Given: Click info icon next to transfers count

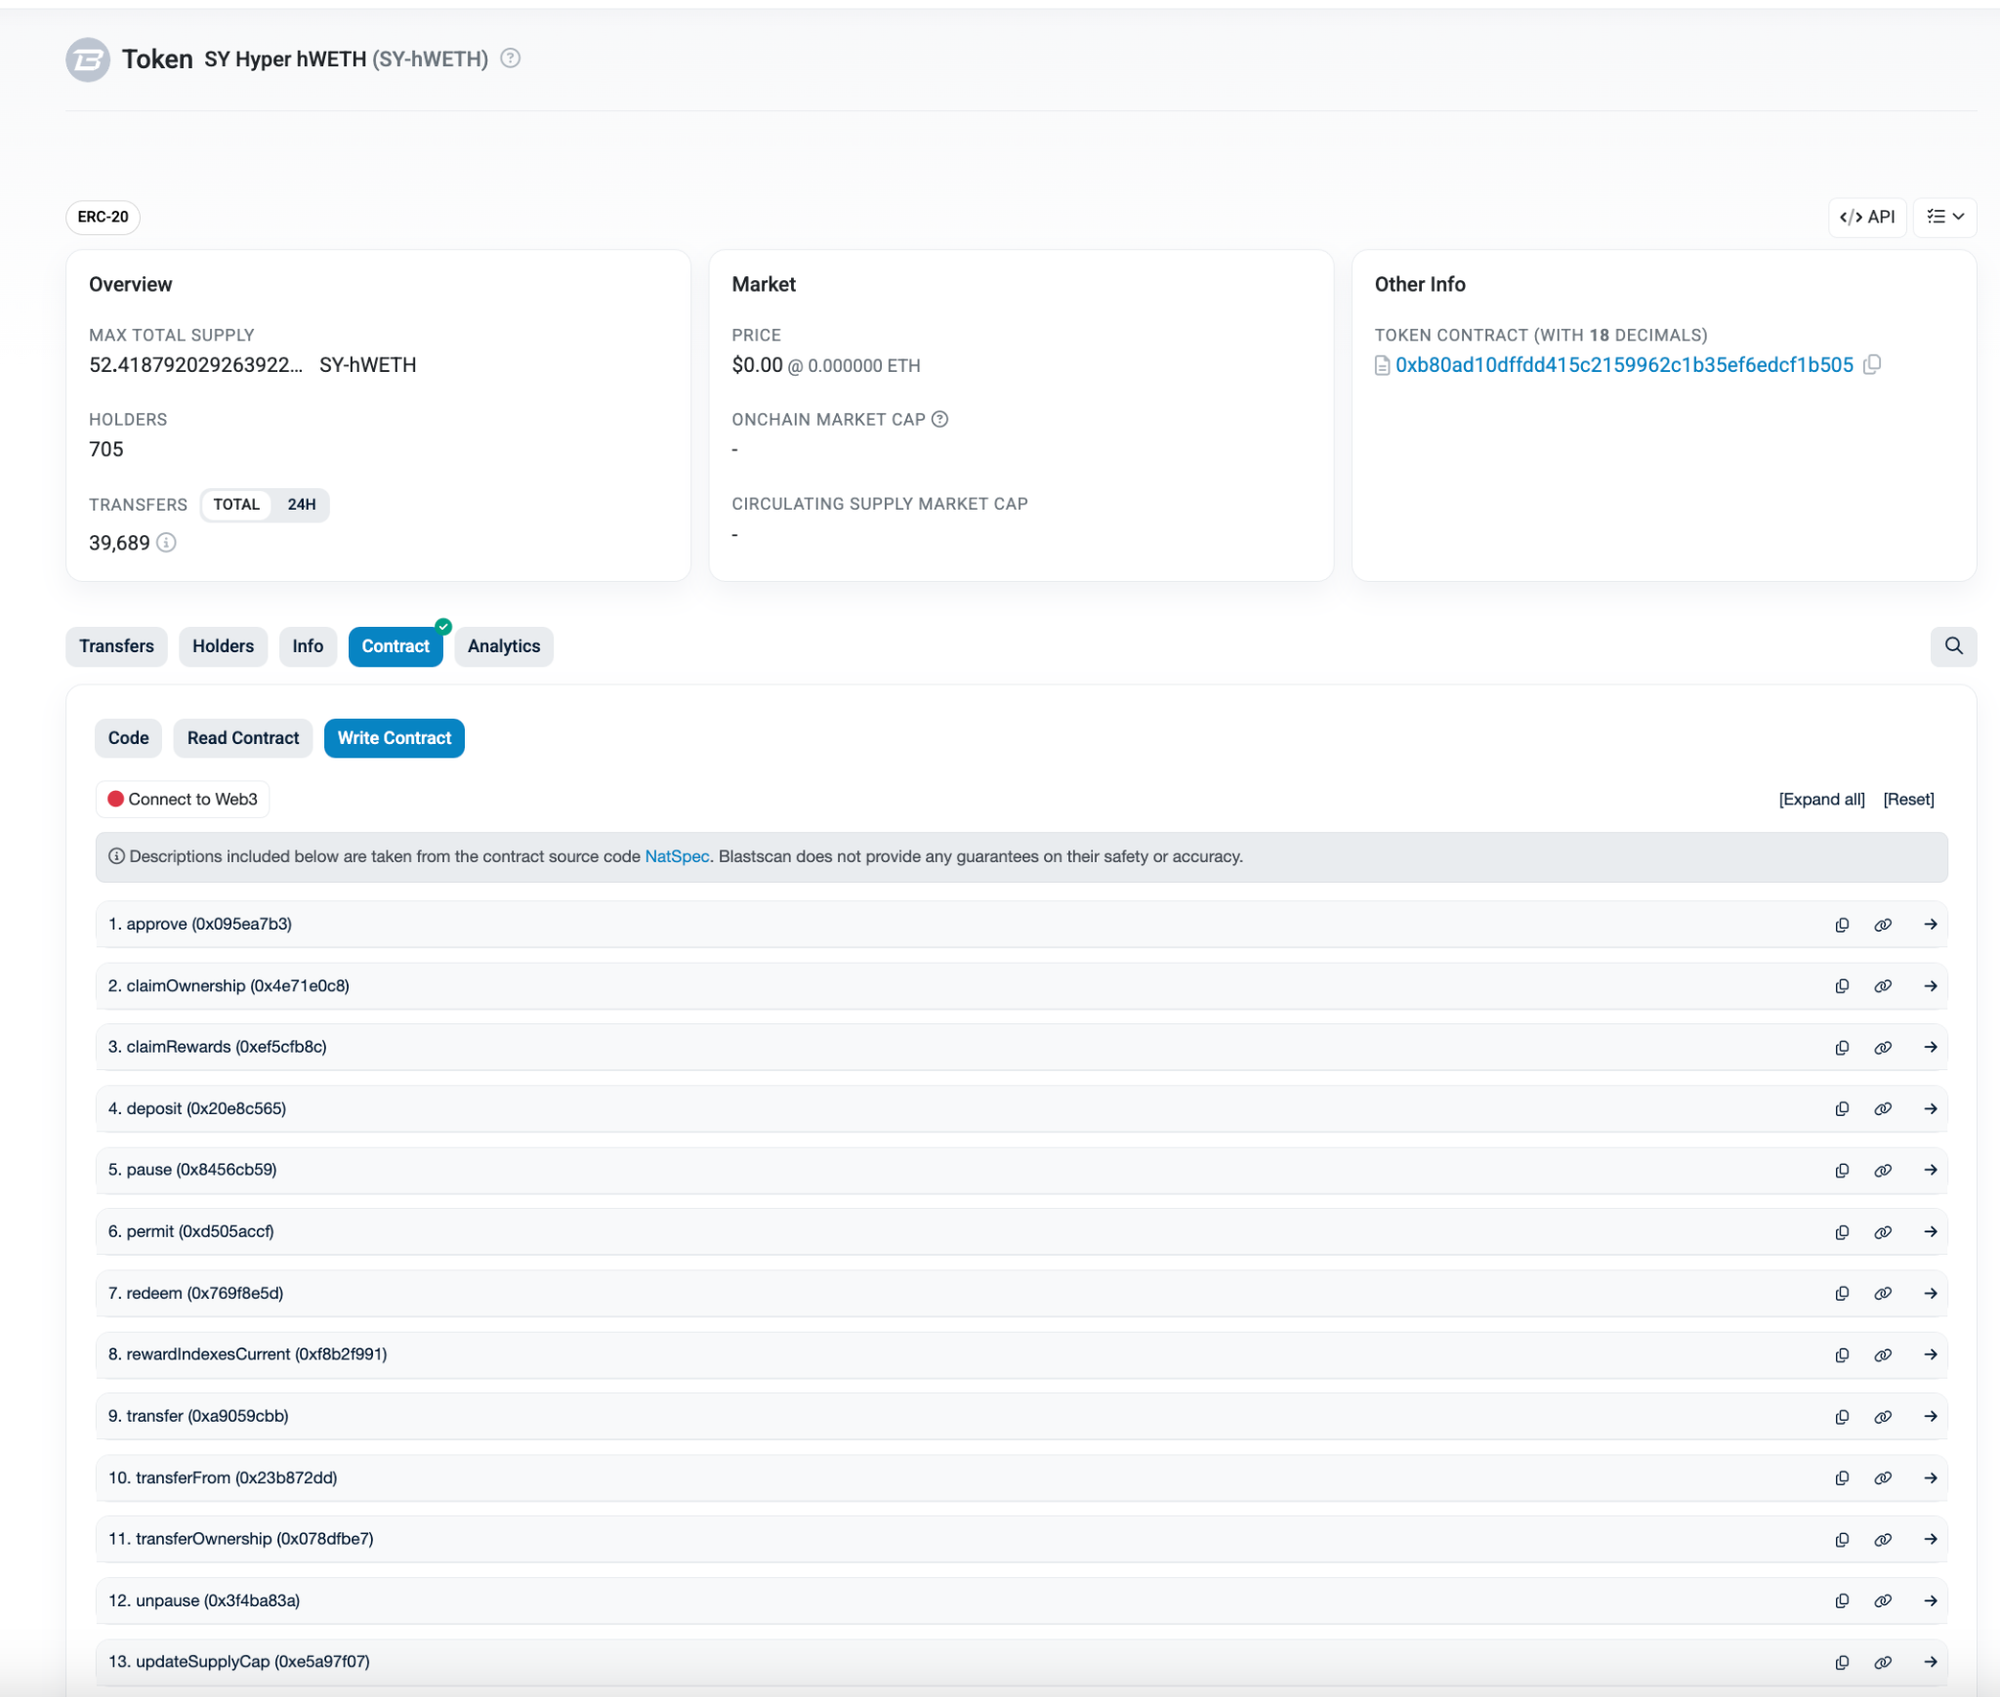Looking at the screenshot, I should [x=167, y=543].
